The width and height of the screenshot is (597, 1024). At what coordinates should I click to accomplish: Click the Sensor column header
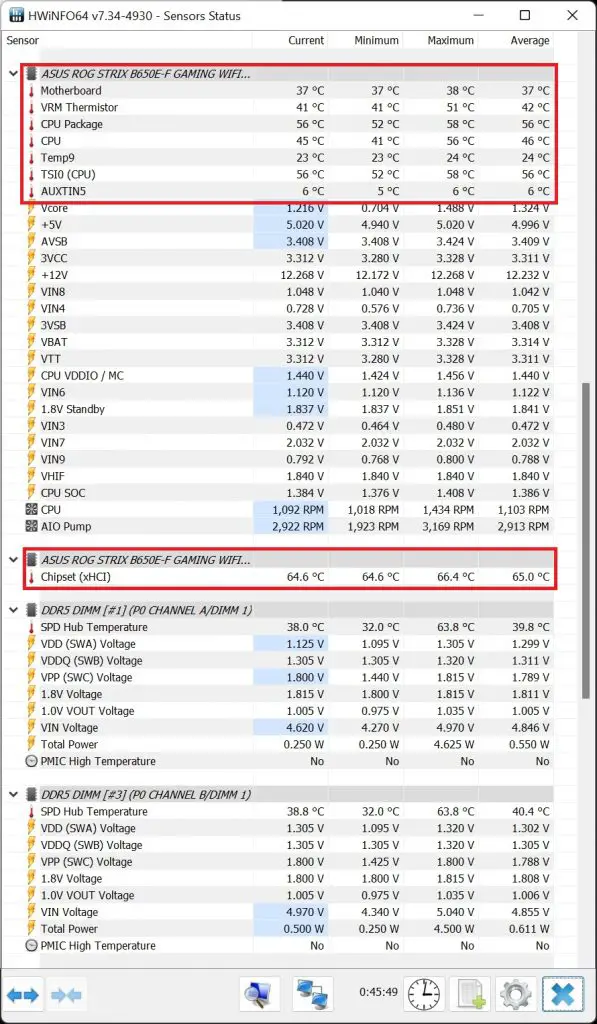tap(127, 40)
